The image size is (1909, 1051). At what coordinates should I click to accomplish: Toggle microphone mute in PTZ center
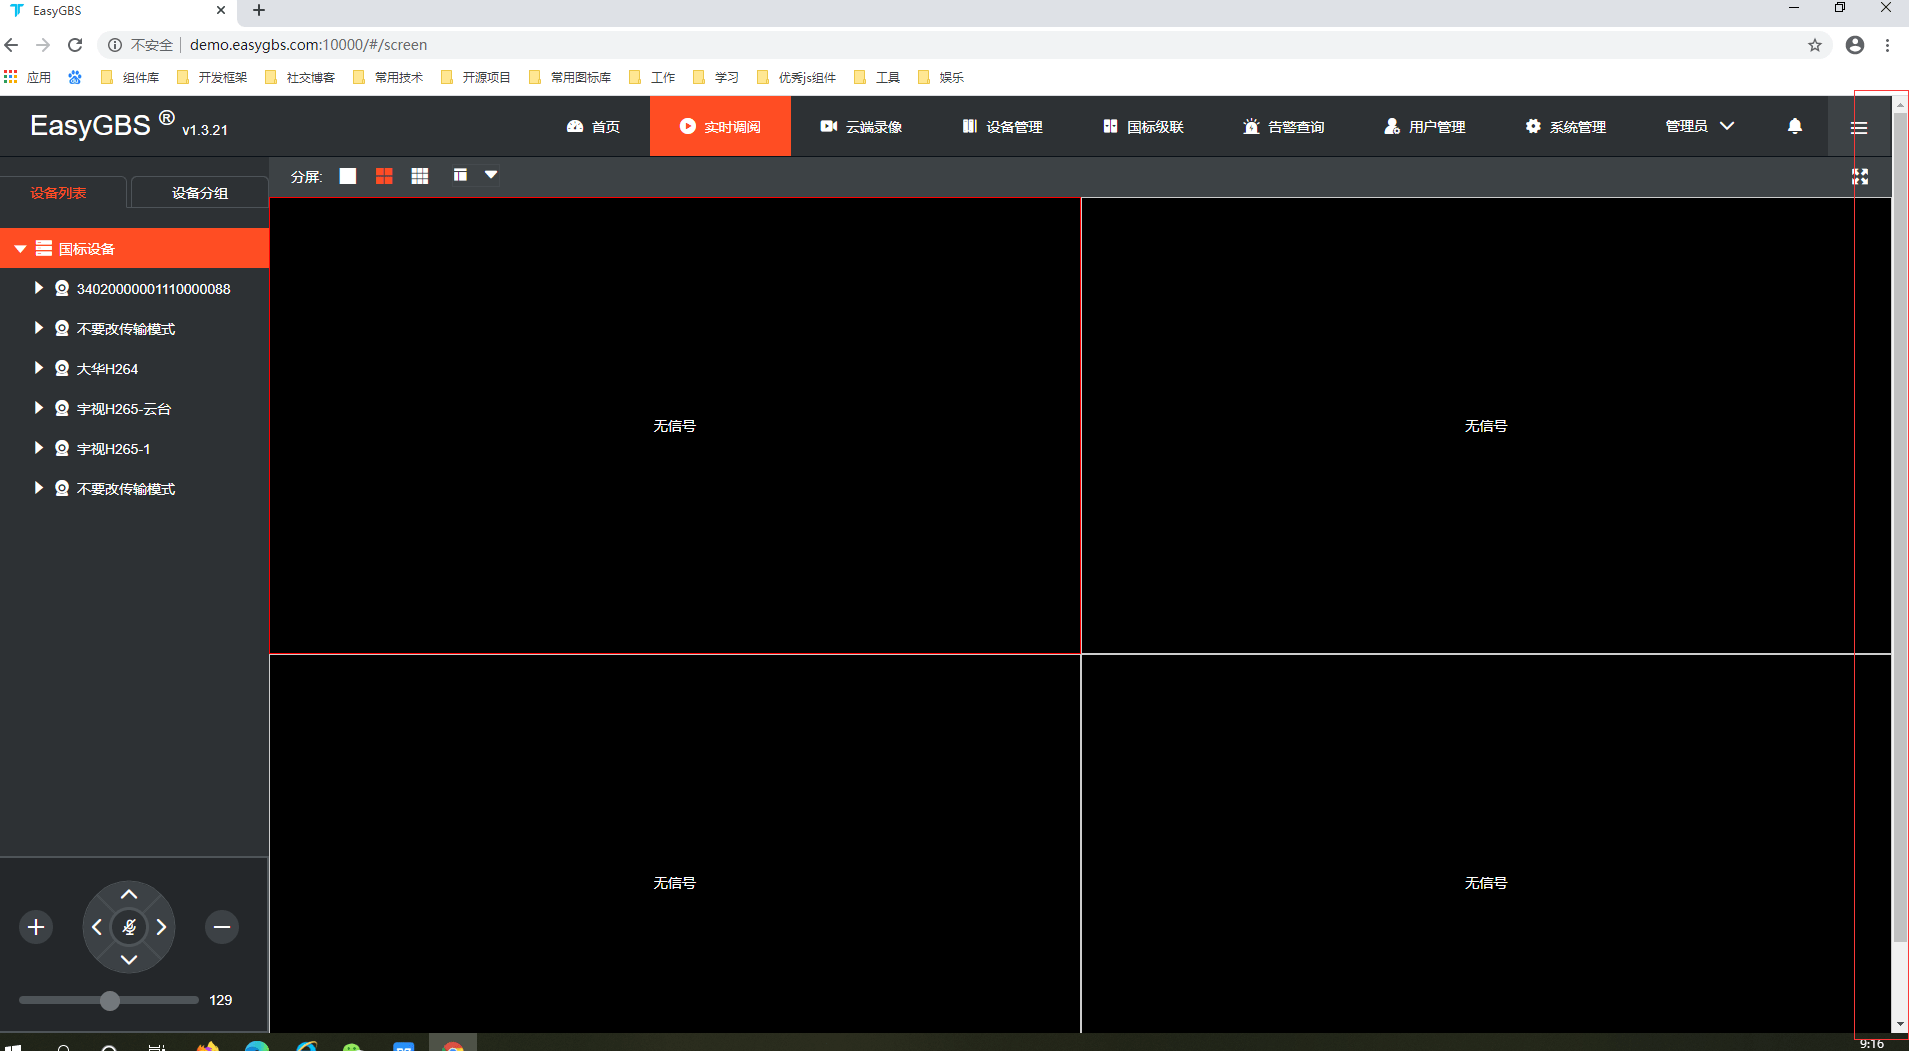tap(129, 927)
